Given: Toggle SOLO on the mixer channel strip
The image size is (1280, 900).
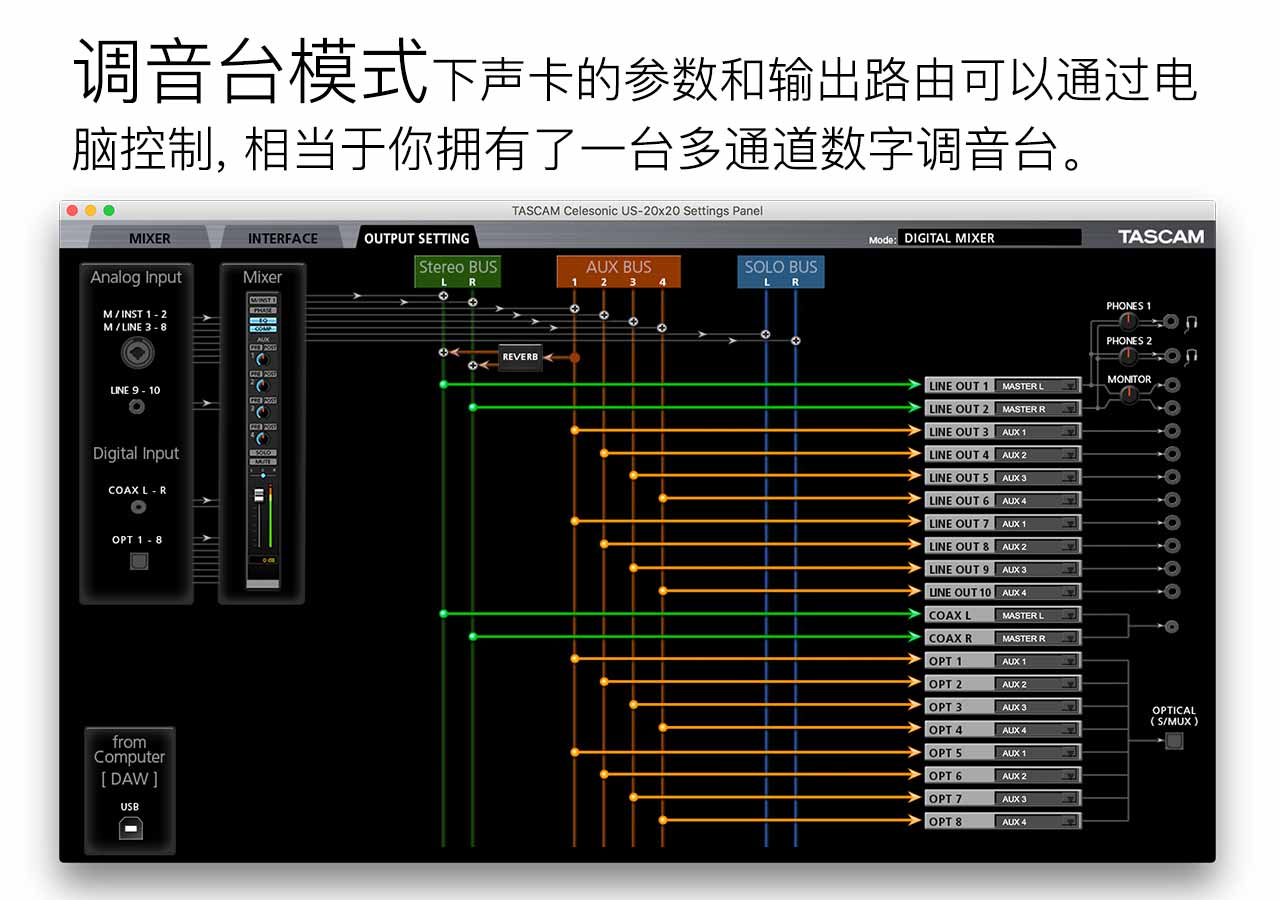Looking at the screenshot, I should tap(262, 453).
